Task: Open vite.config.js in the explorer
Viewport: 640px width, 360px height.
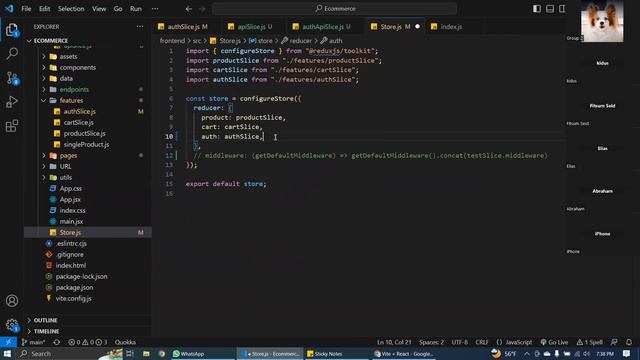Action: point(73,298)
